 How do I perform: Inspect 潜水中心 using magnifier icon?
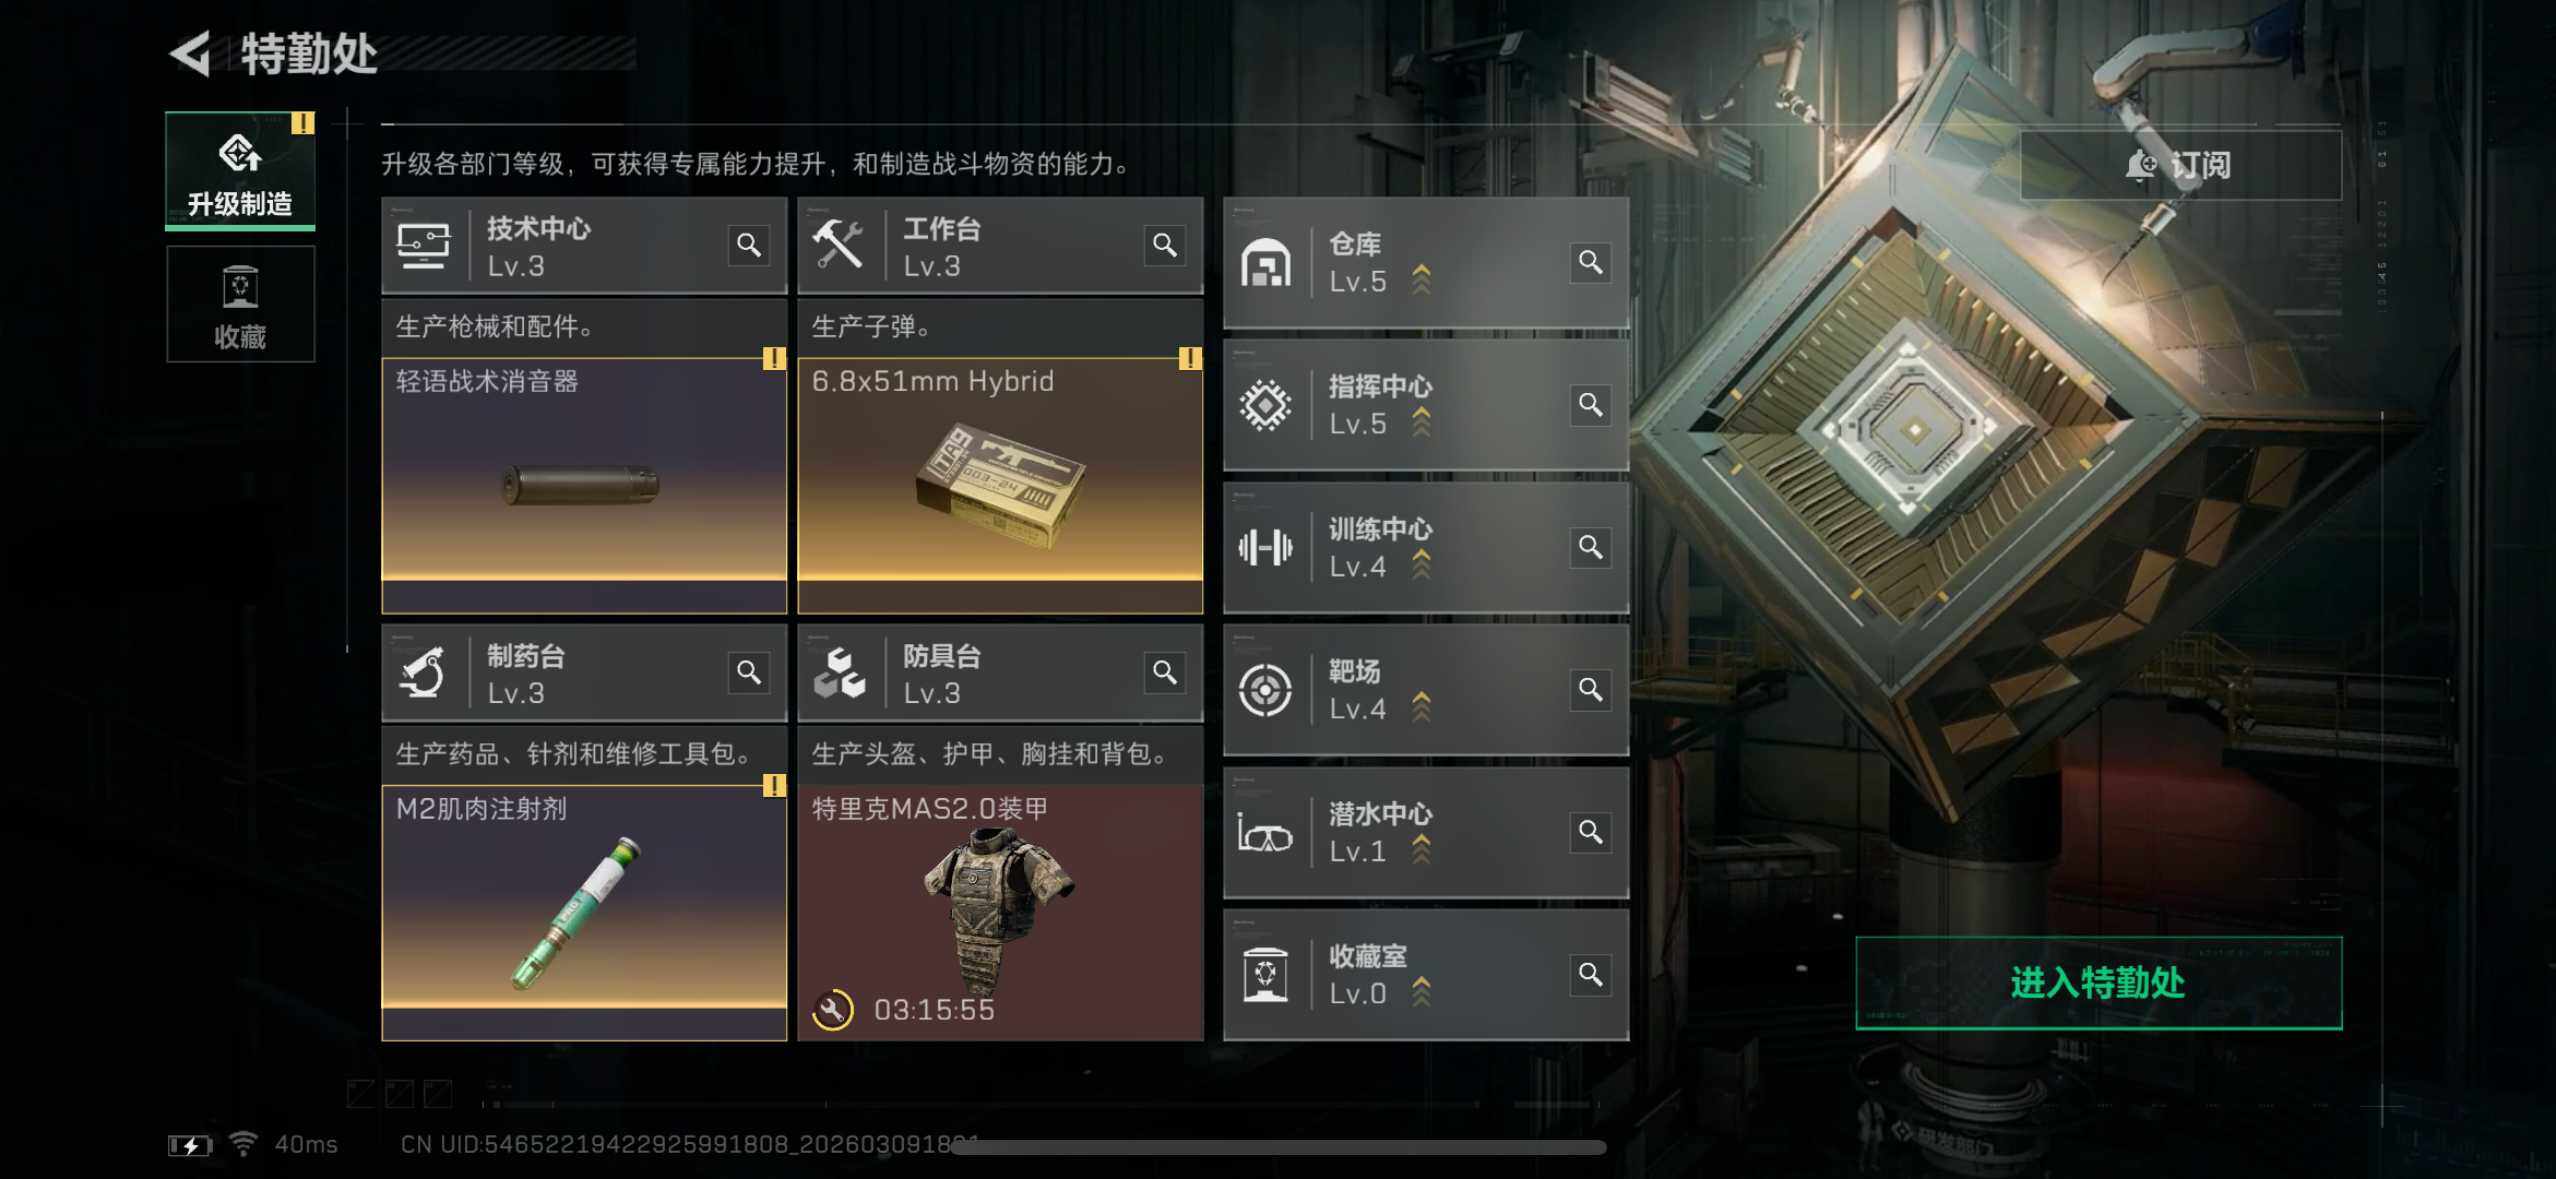(1590, 832)
